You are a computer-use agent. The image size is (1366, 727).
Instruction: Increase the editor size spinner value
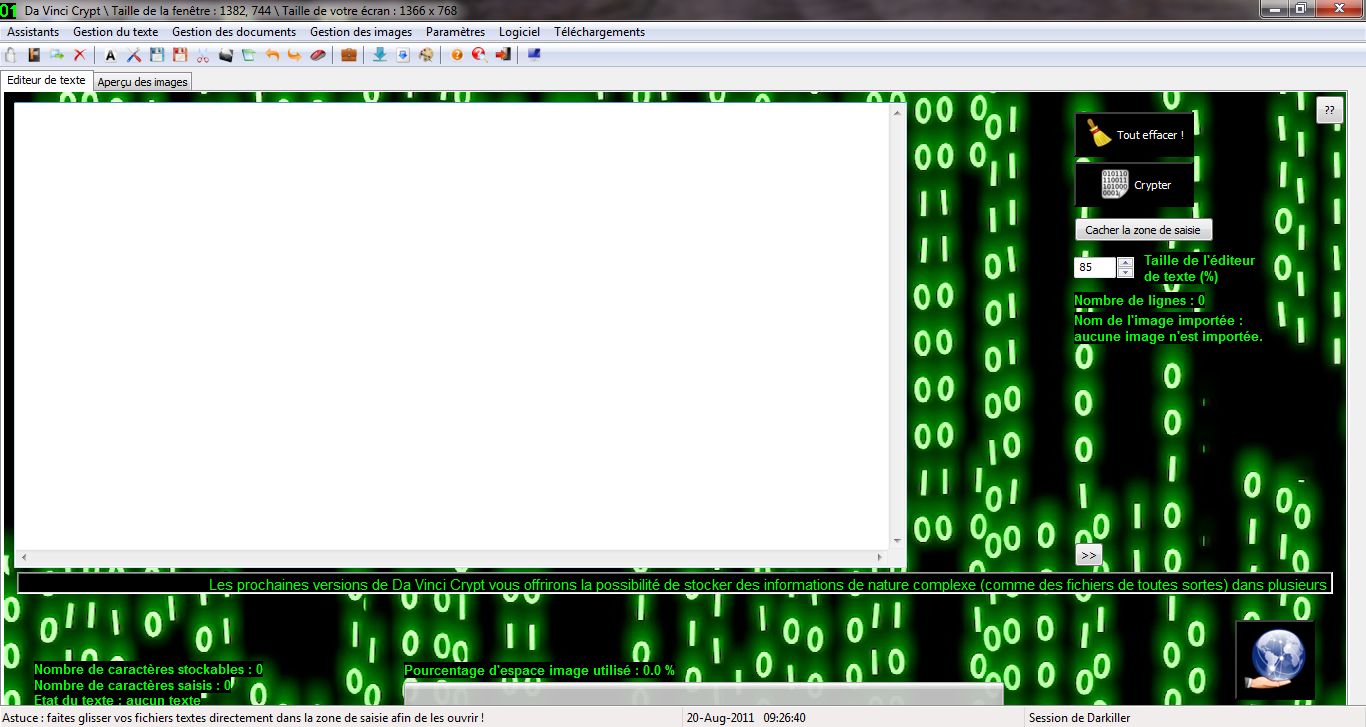click(1126, 262)
